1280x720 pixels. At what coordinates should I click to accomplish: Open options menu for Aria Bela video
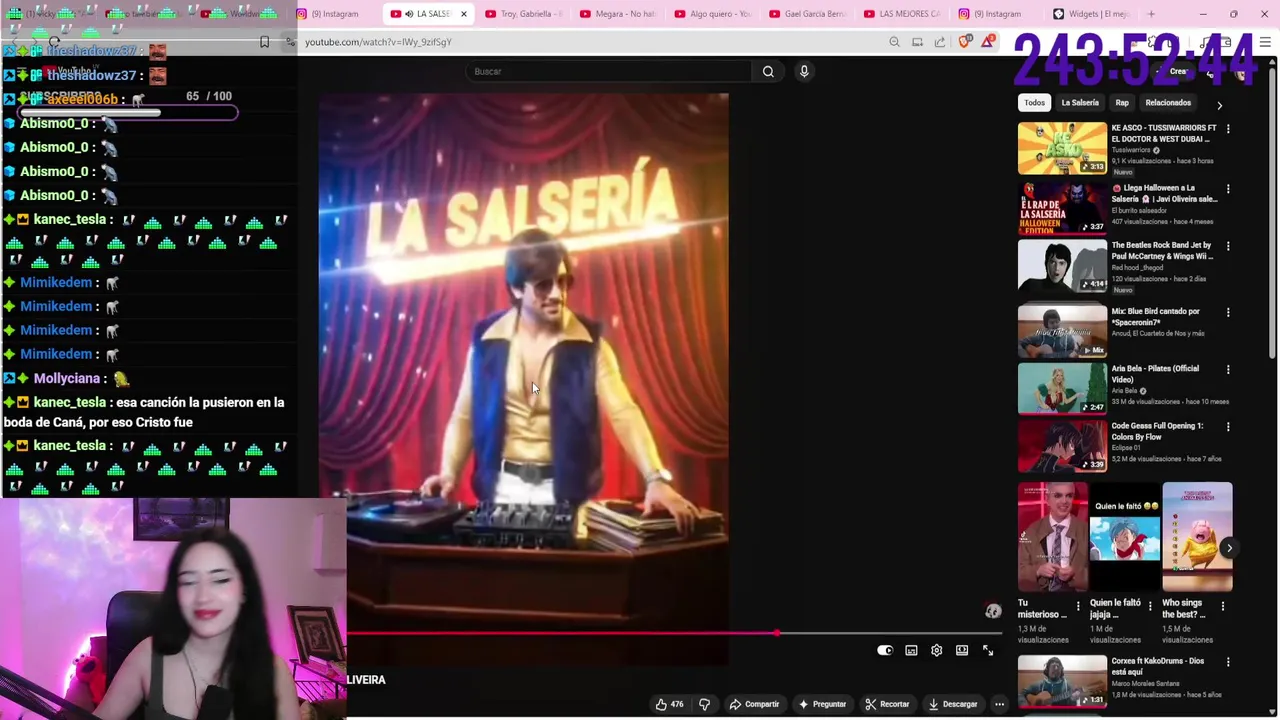[x=1228, y=369]
